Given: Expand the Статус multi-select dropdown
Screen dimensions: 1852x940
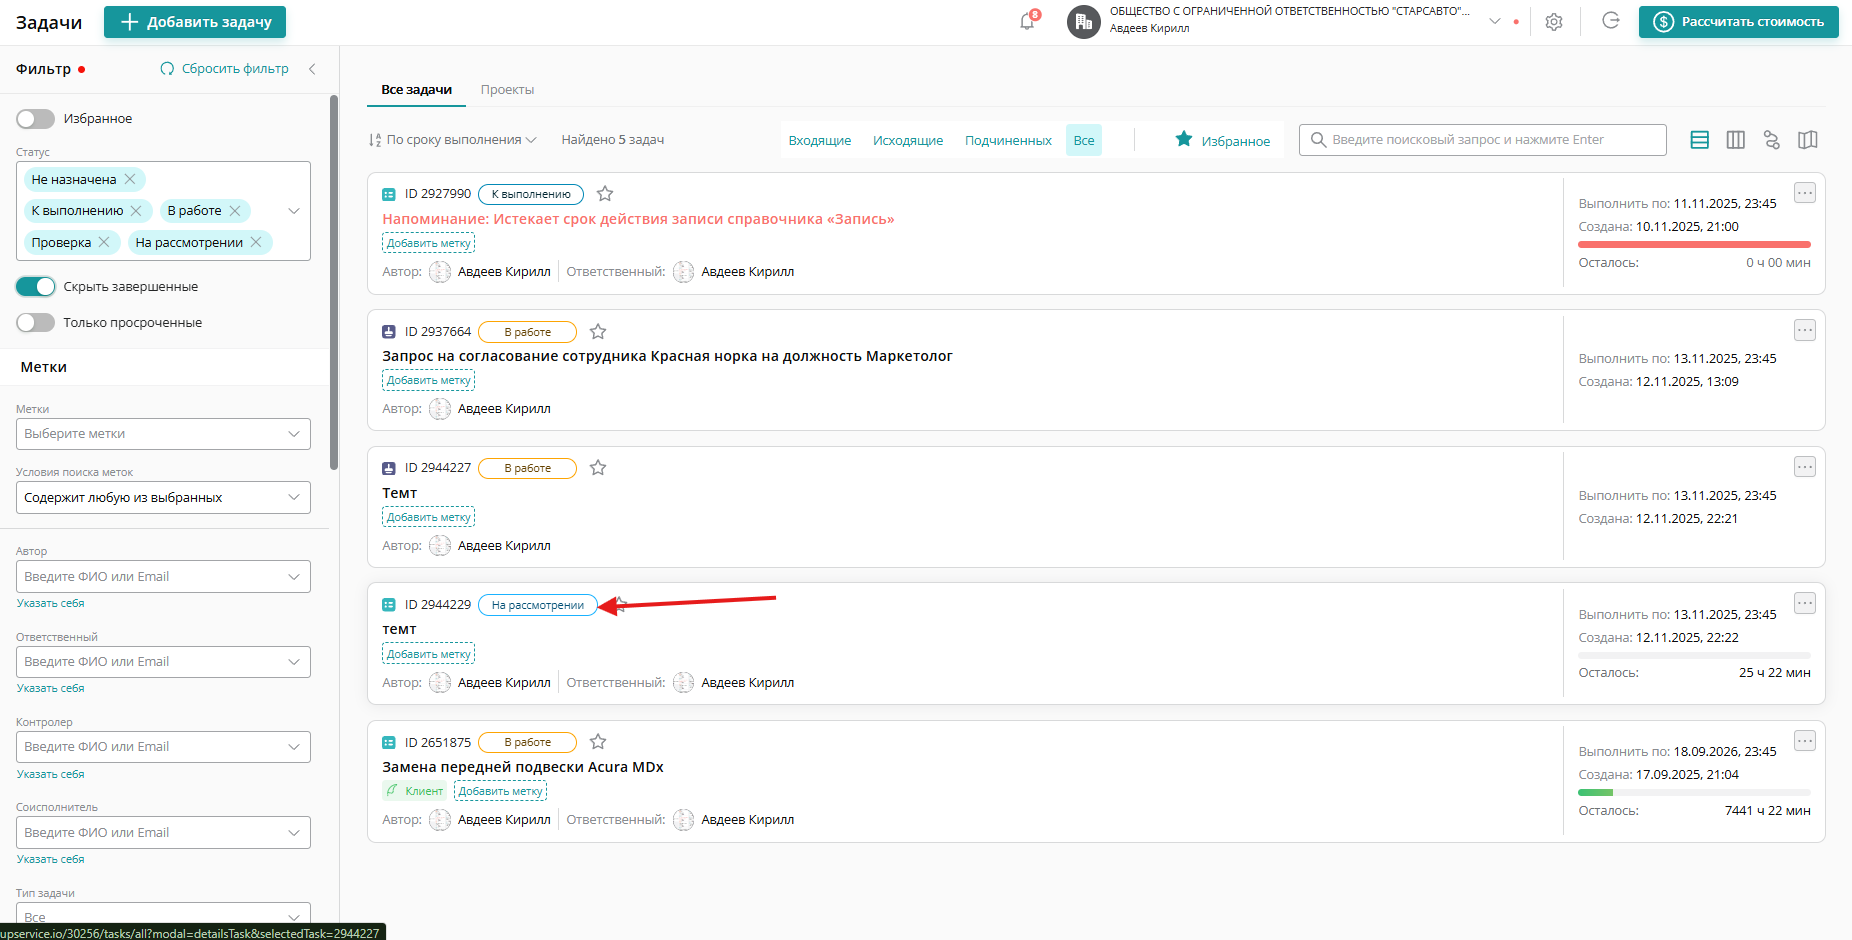Looking at the screenshot, I should click(294, 211).
